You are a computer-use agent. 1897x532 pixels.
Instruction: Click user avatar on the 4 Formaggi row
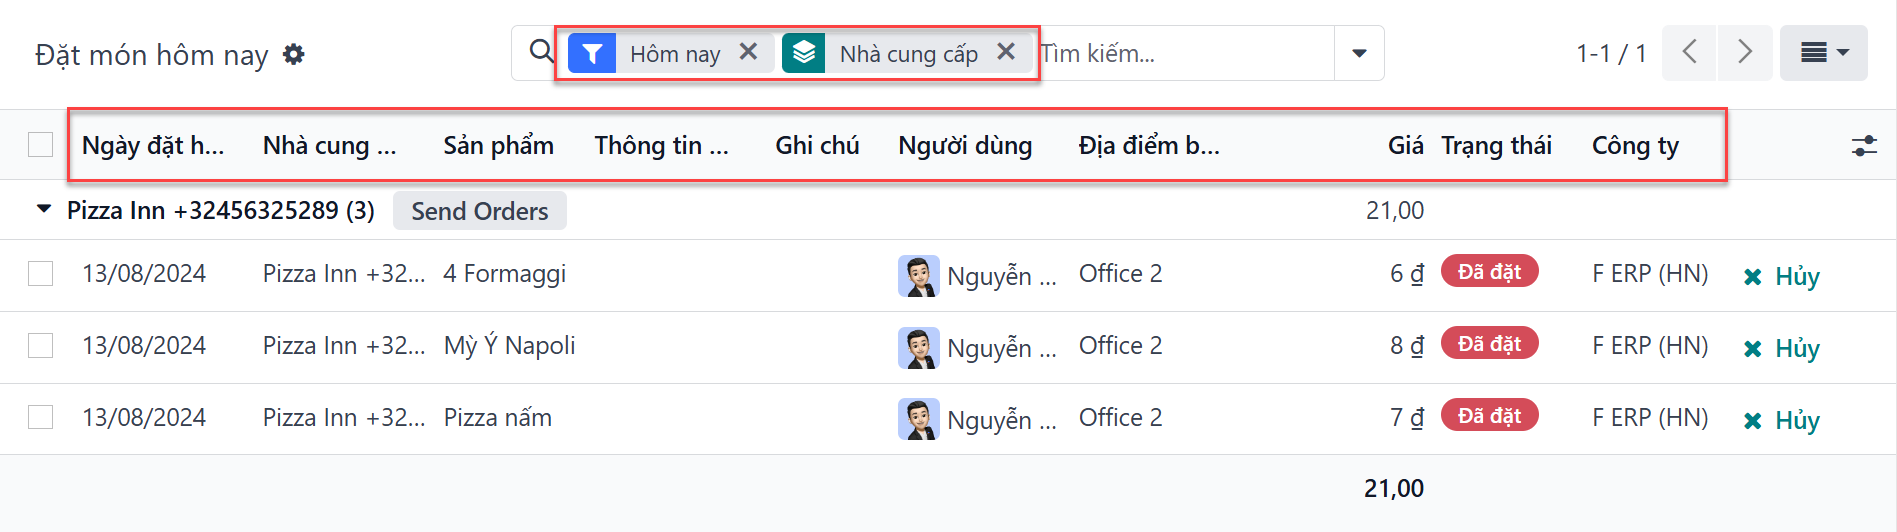(918, 276)
